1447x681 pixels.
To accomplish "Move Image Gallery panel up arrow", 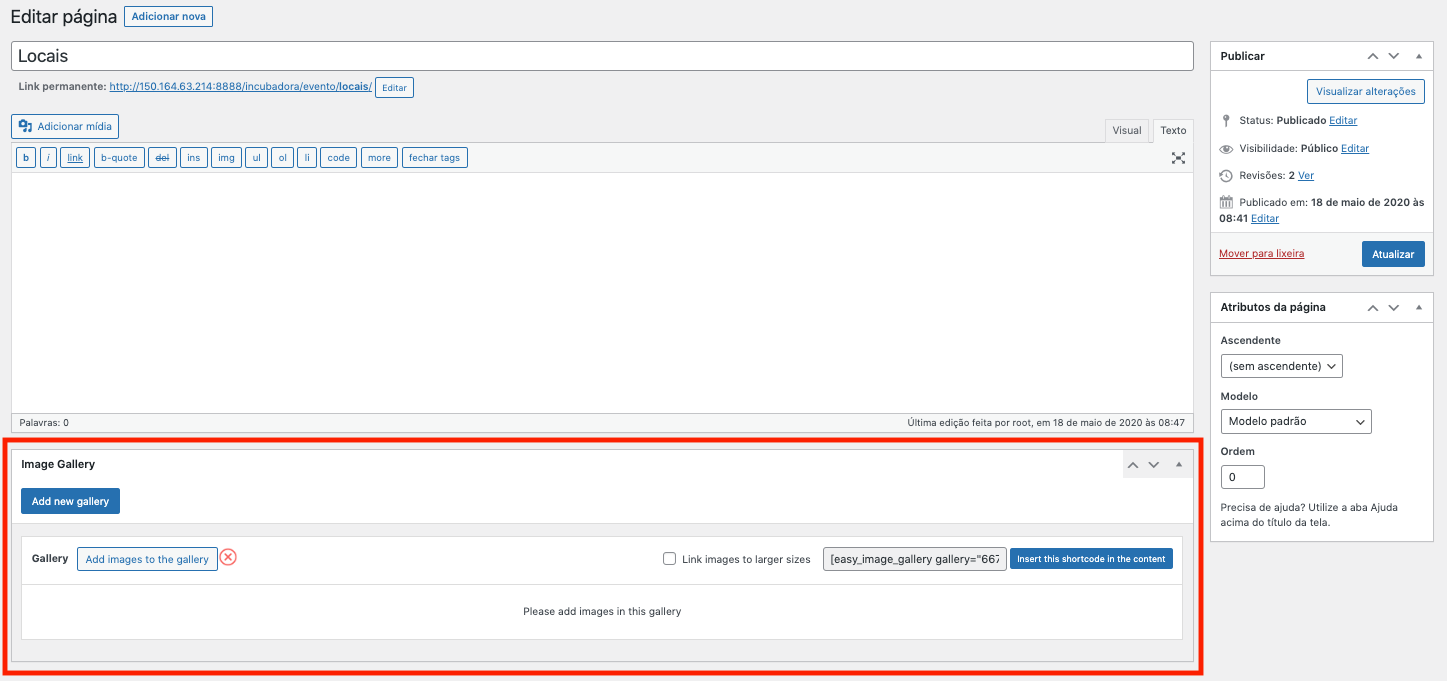I will click(x=1132, y=465).
